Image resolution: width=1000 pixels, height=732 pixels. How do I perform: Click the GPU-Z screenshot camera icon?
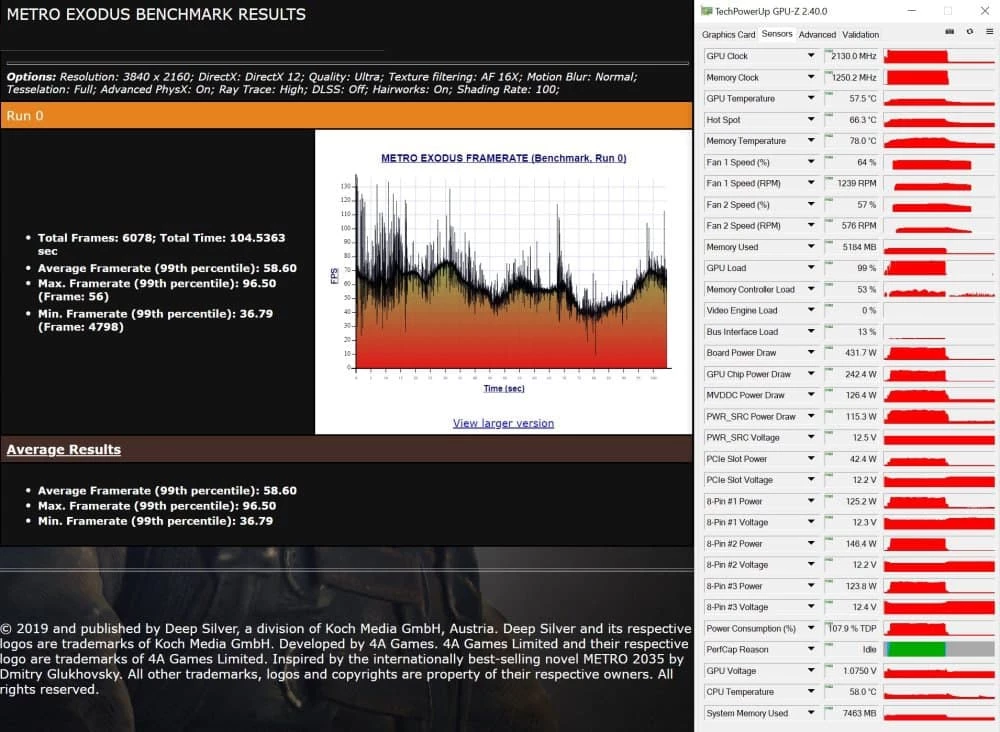[950, 31]
